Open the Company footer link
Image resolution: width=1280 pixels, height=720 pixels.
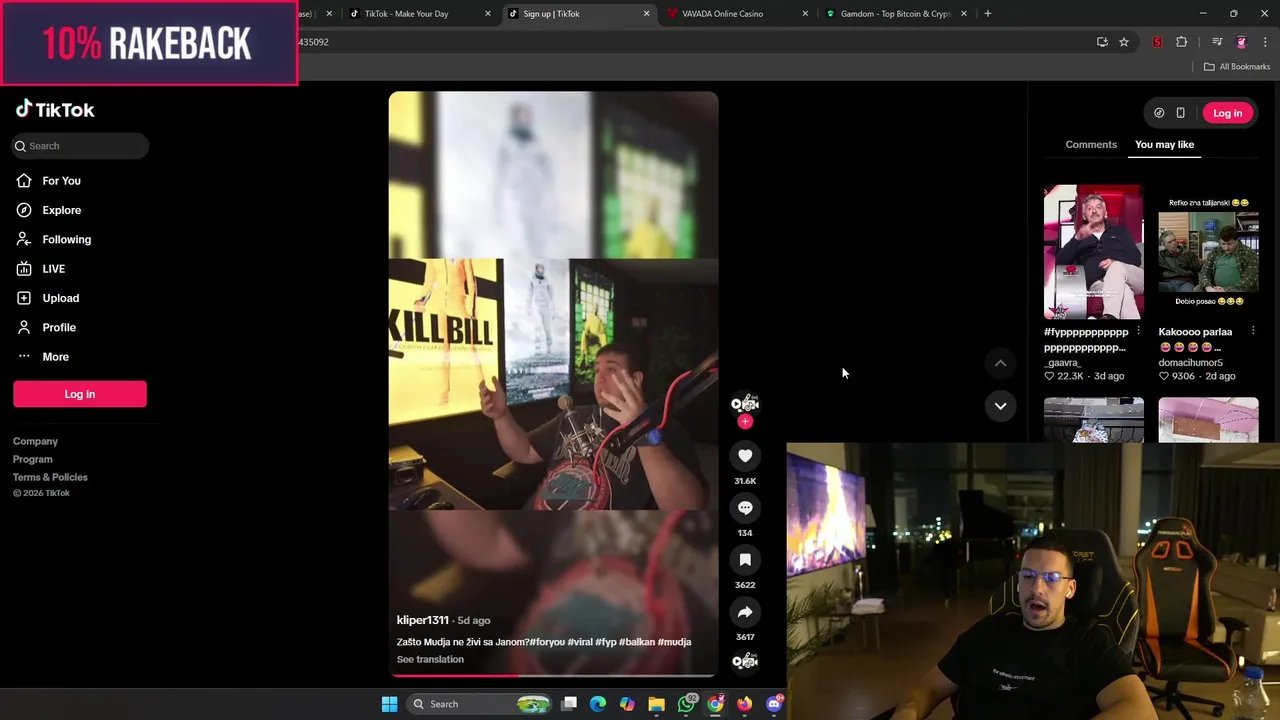35,442
